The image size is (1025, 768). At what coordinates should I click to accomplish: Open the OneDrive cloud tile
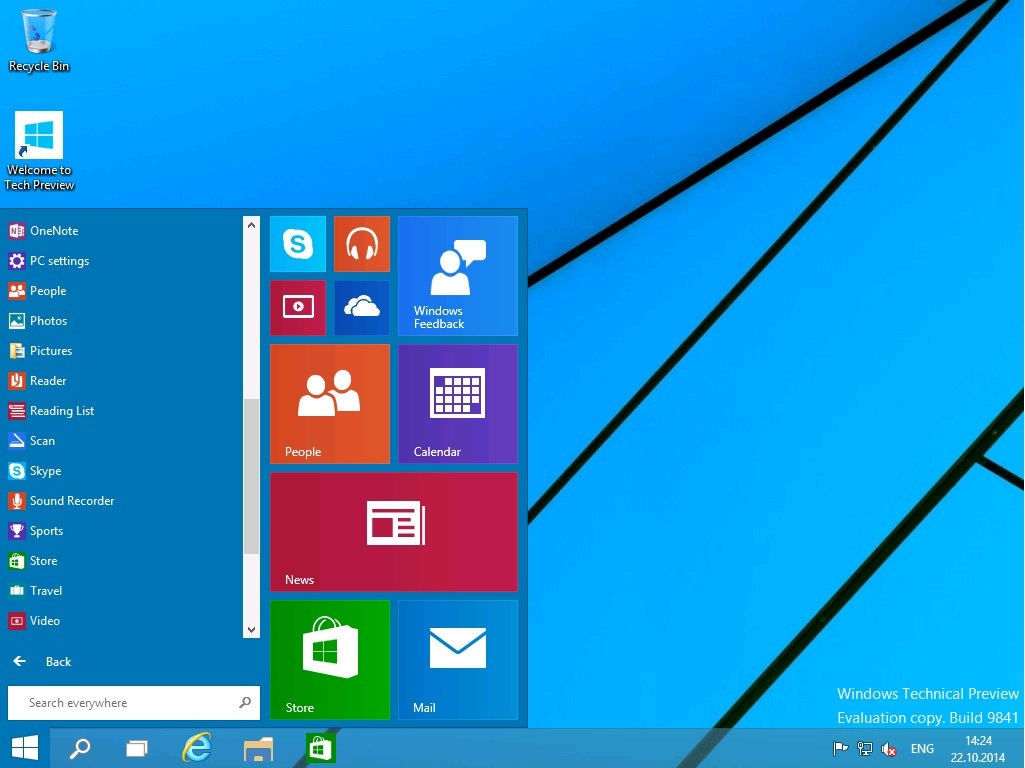(x=361, y=308)
